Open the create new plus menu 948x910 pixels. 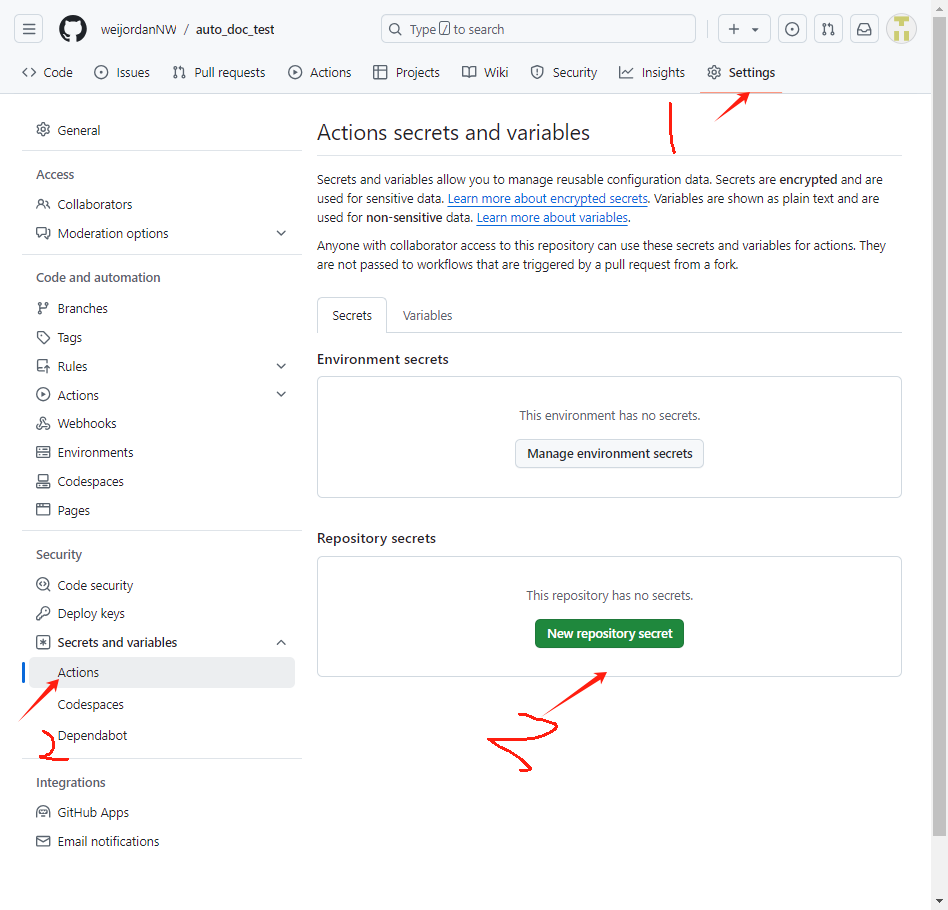744,29
